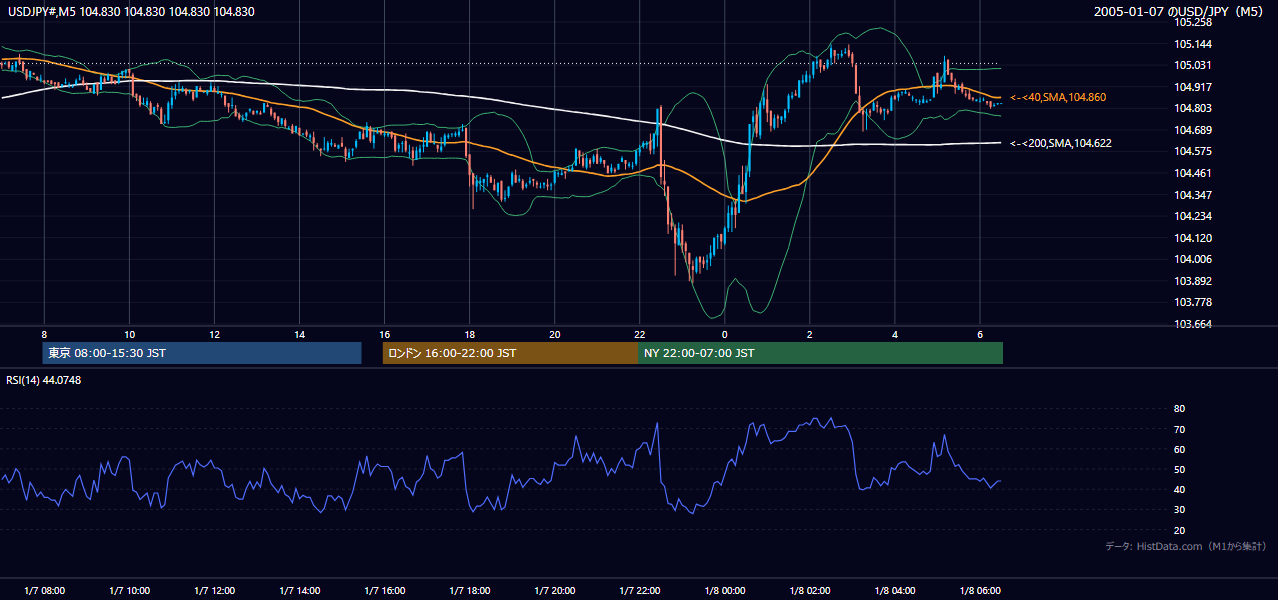Click hour marker 18 under price chart

(x=469, y=335)
